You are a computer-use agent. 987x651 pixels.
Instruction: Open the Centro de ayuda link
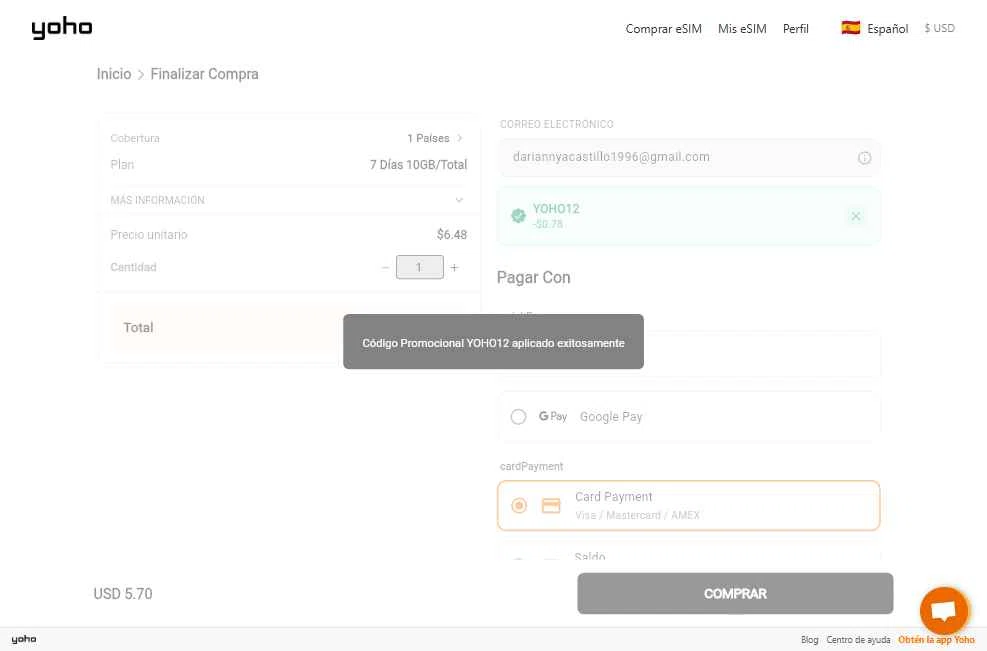point(858,640)
